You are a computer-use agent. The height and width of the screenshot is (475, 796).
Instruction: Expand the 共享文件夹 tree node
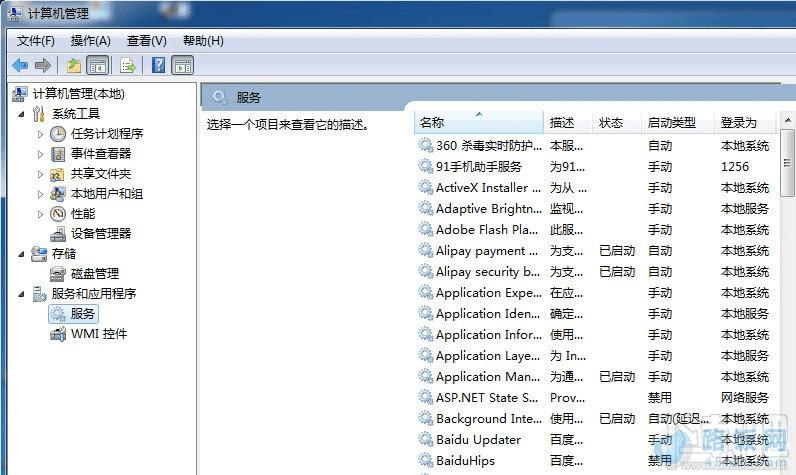click(x=41, y=174)
